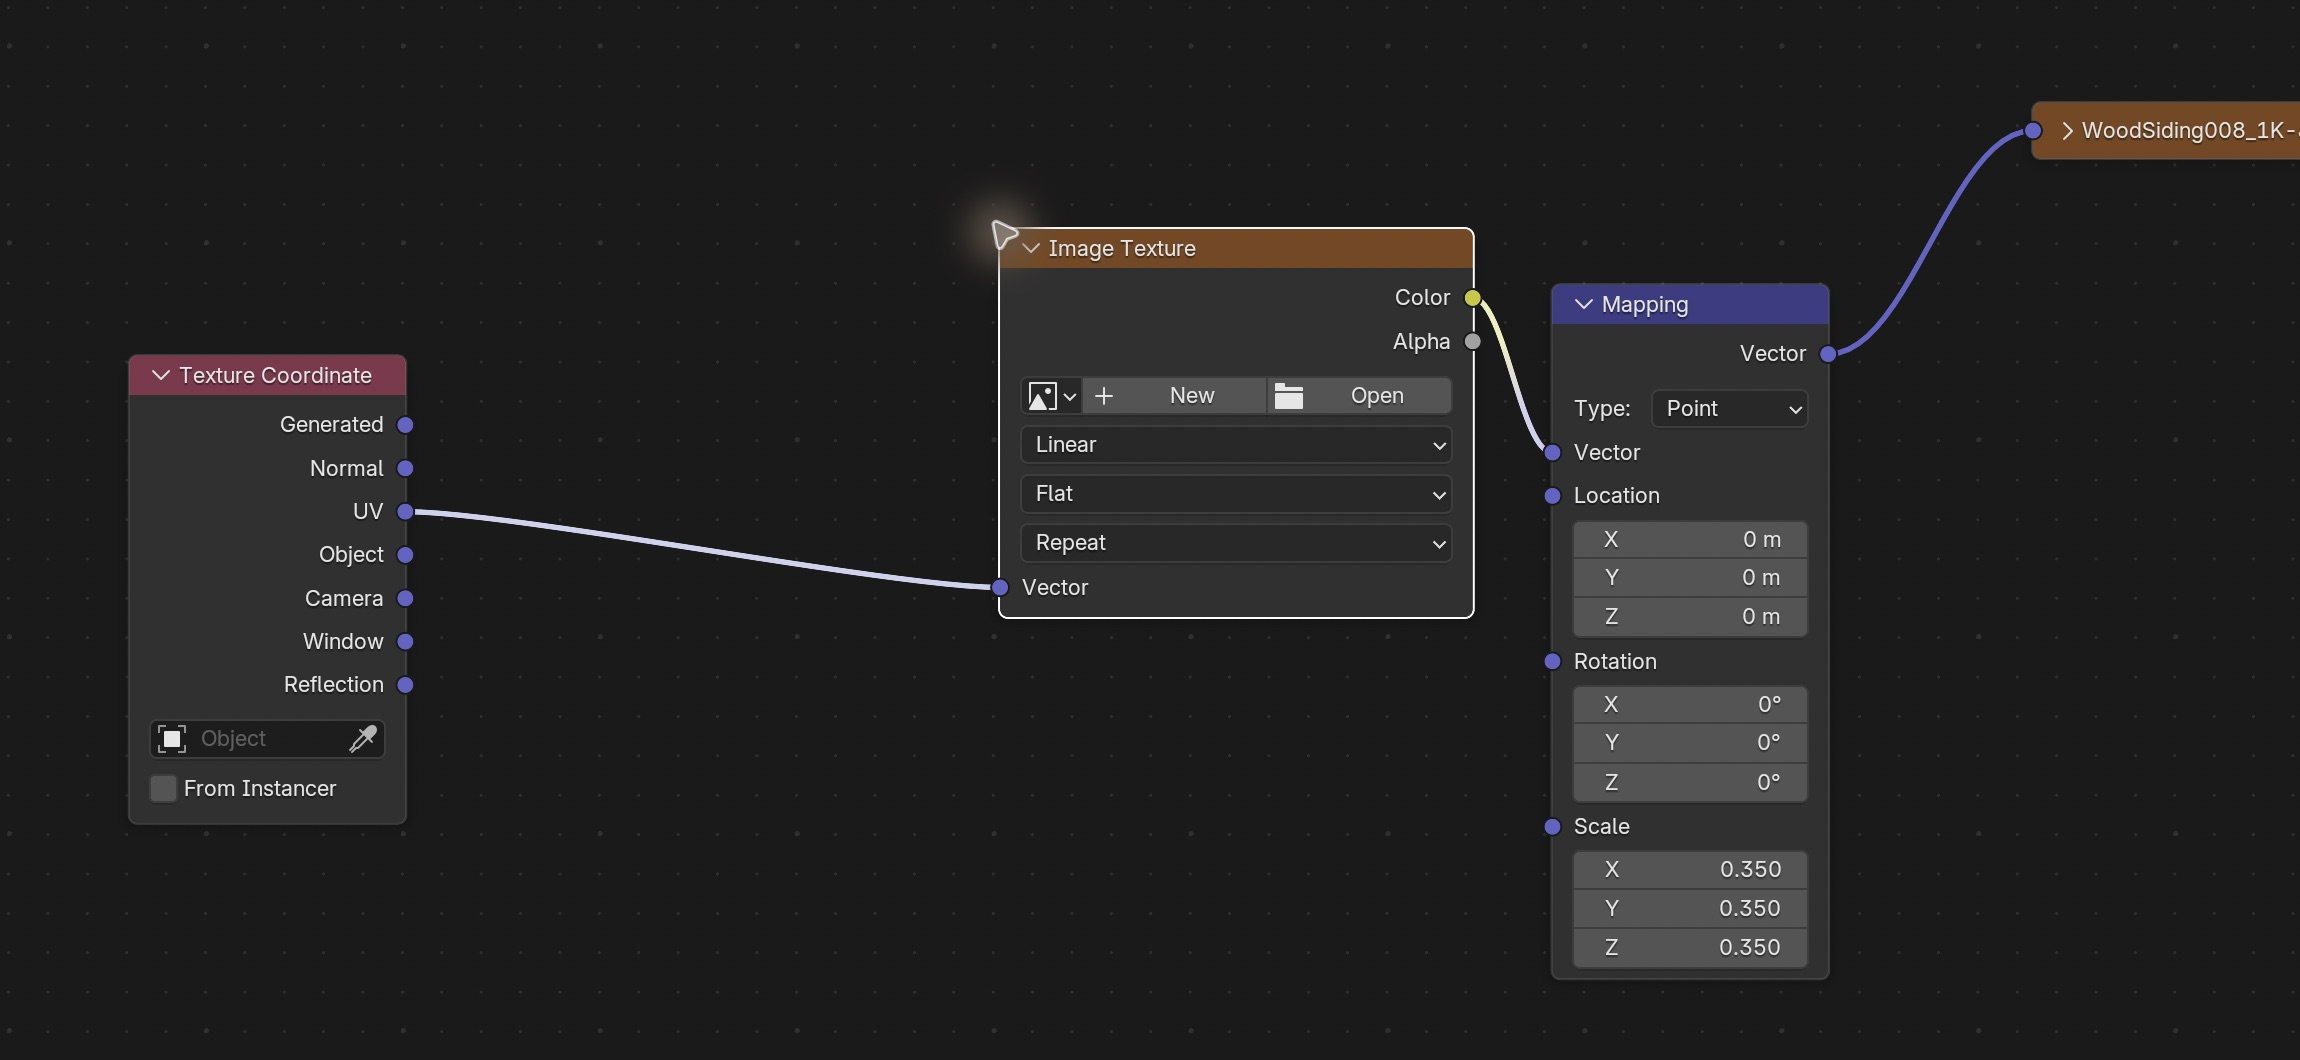The width and height of the screenshot is (2300, 1060).
Task: Expand the WoodSiding008_1K node
Action: click(x=2067, y=131)
